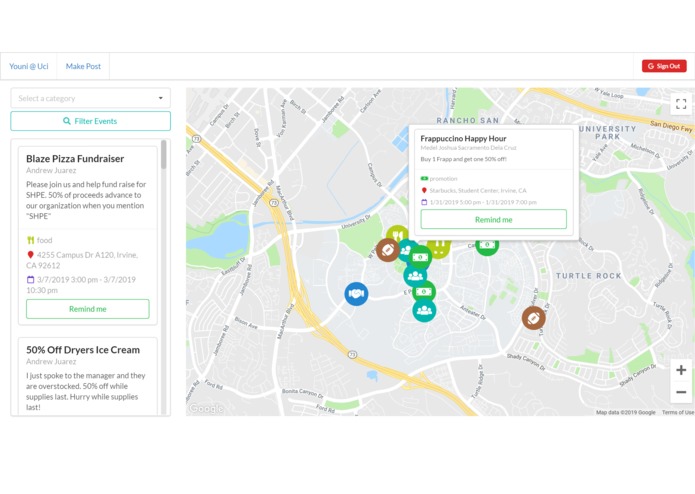
Task: Click the fork food icon in Blaze Pizza card
Action: [30, 240]
